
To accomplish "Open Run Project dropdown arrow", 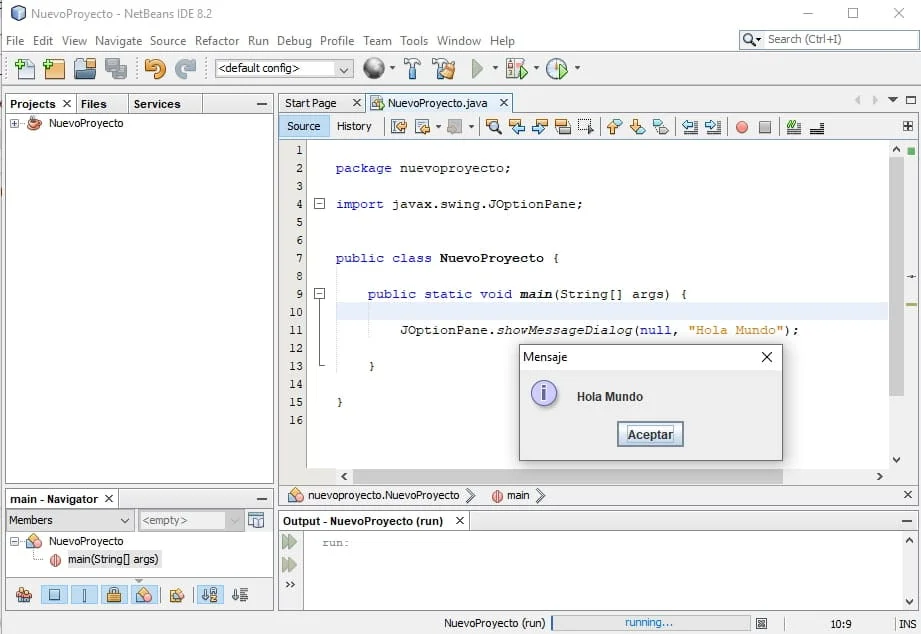I will (x=495, y=68).
